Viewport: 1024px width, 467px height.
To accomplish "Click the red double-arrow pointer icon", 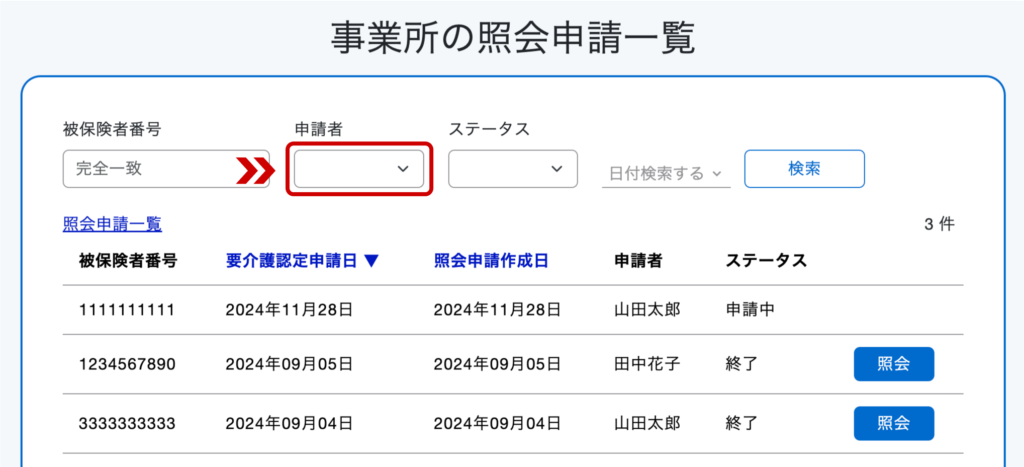I will (255, 170).
